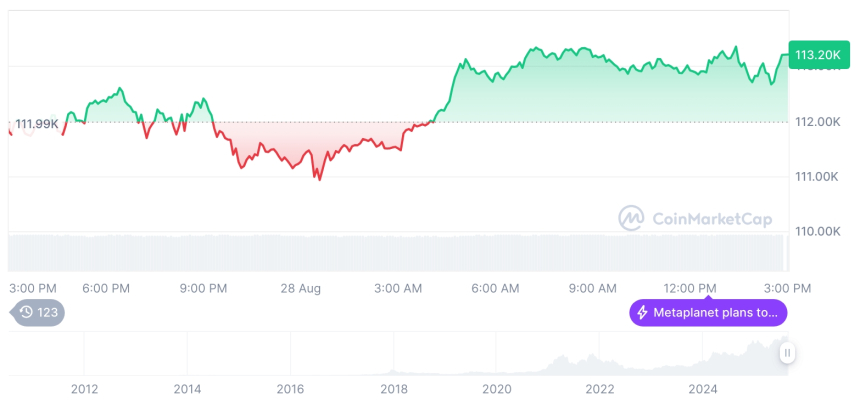Select the 2012 year on the overview timeline

(x=84, y=388)
